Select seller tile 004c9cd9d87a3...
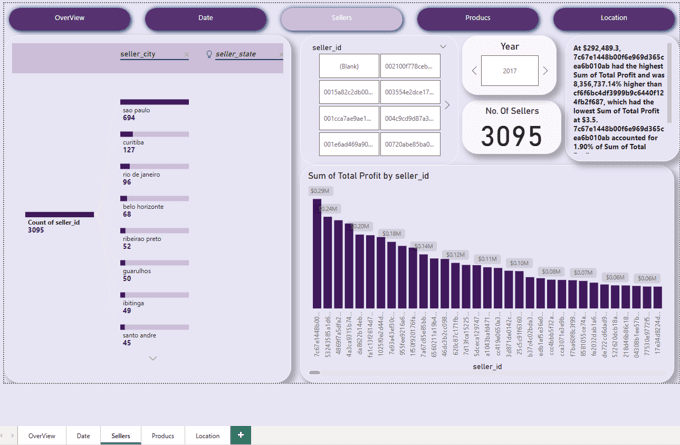 tap(410, 118)
